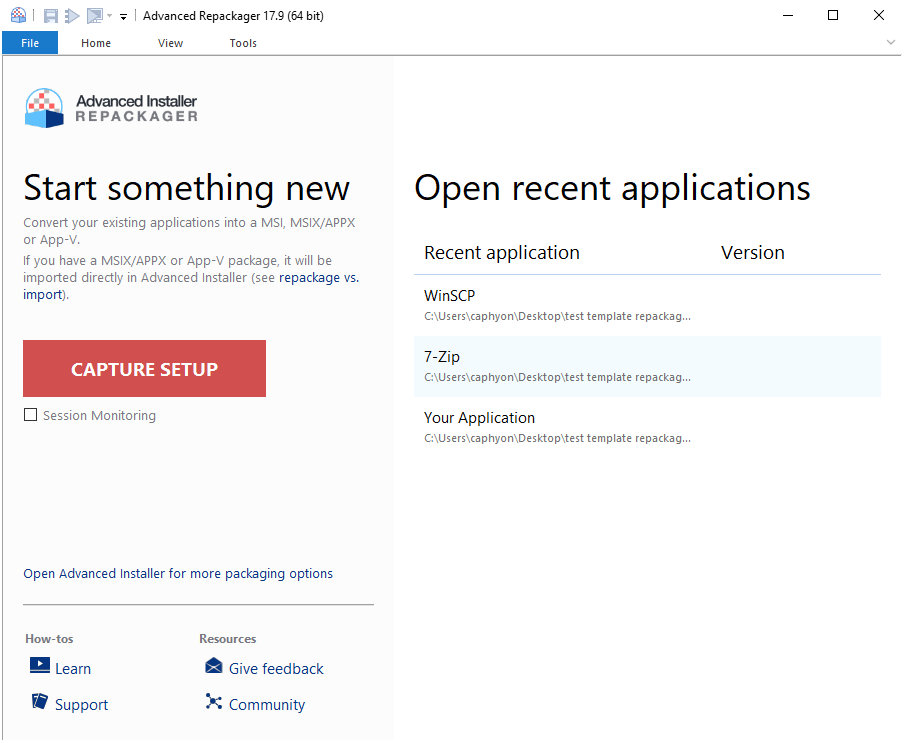Viewport: 904px width, 743px height.
Task: Close the Advanced Repackager window
Action: tap(879, 16)
